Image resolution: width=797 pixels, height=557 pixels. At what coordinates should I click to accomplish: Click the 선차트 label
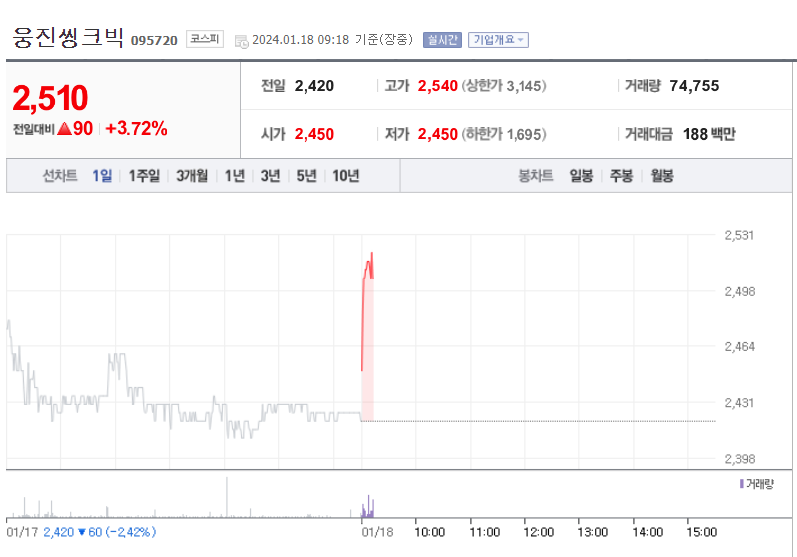tap(60, 176)
